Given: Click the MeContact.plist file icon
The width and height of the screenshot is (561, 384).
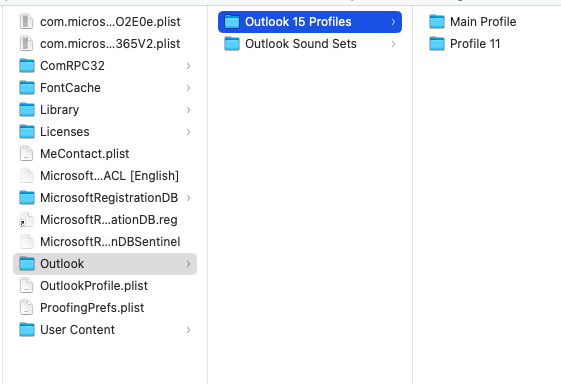Looking at the screenshot, I should point(27,154).
